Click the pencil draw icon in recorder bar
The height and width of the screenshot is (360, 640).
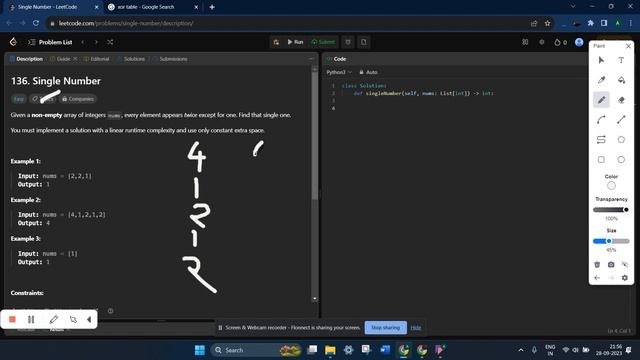point(53,319)
